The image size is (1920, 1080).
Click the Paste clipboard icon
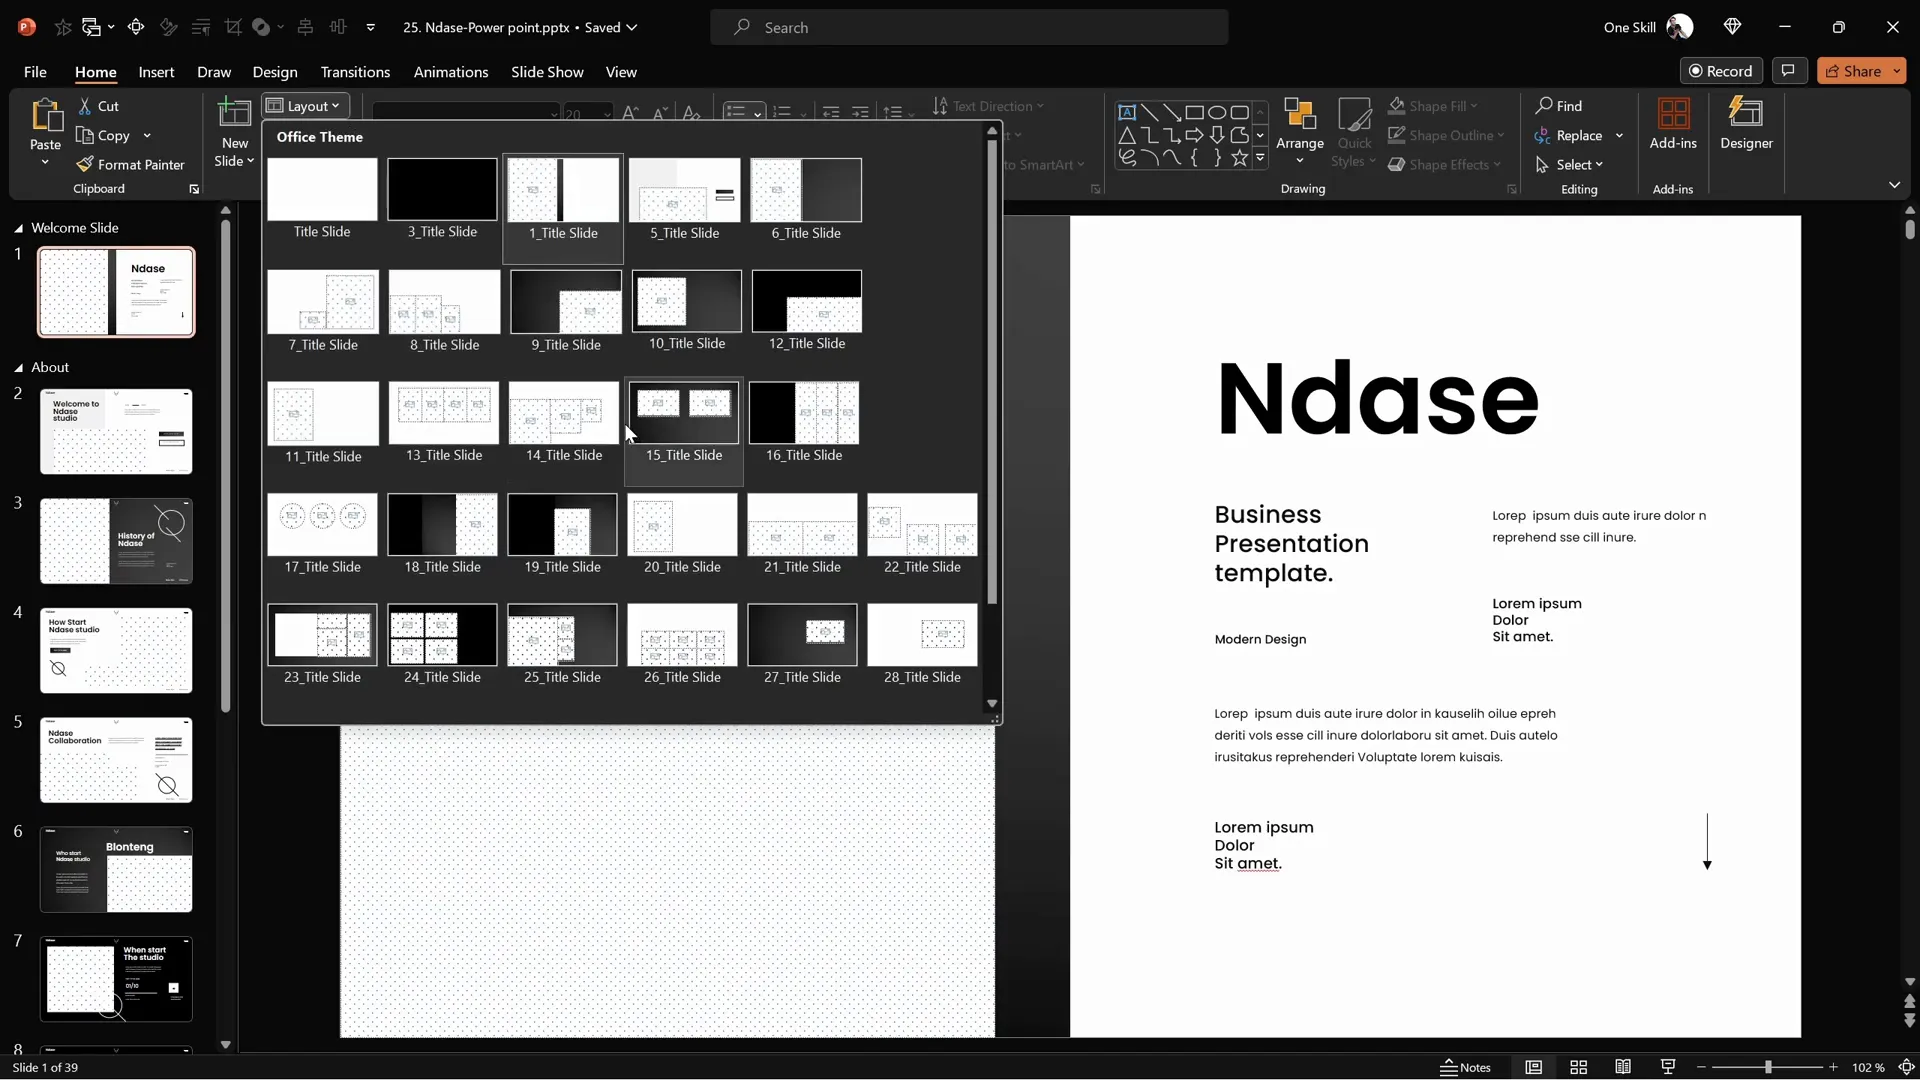click(x=46, y=116)
